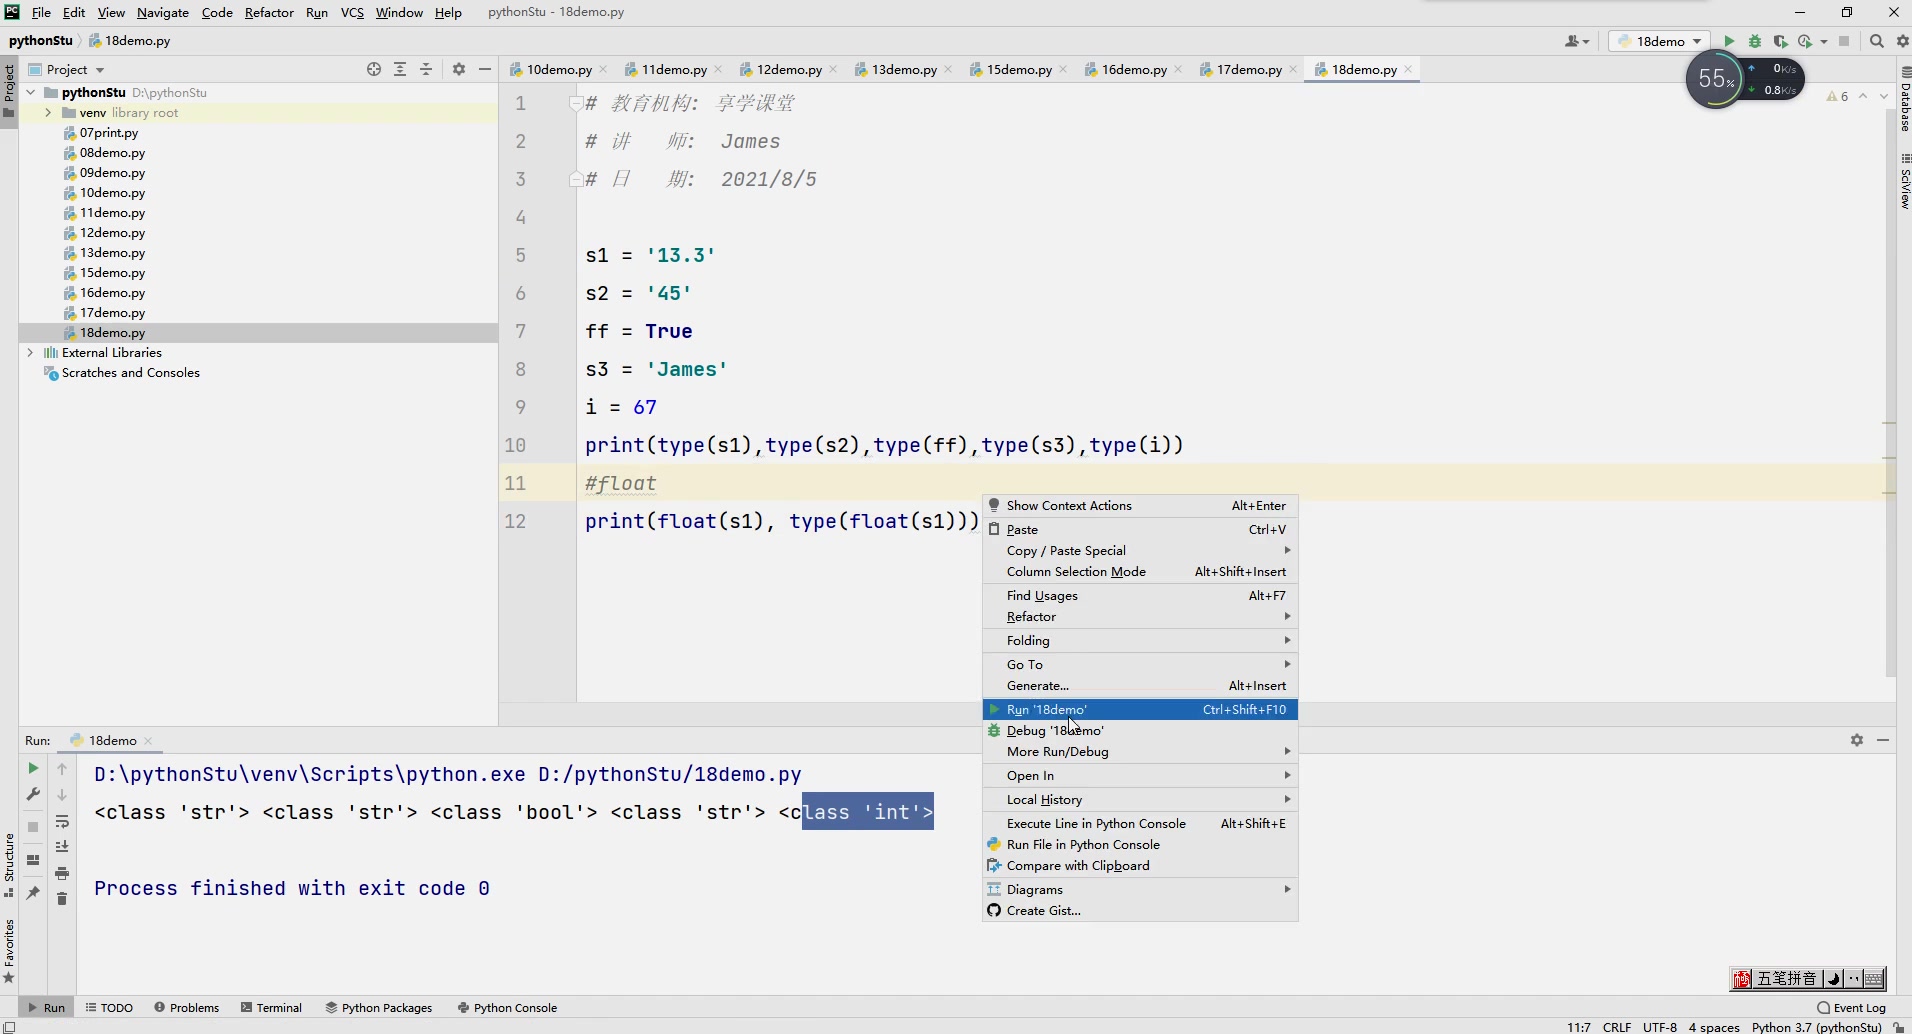
Task: Open the Event Log button
Action: pos(1852,1008)
